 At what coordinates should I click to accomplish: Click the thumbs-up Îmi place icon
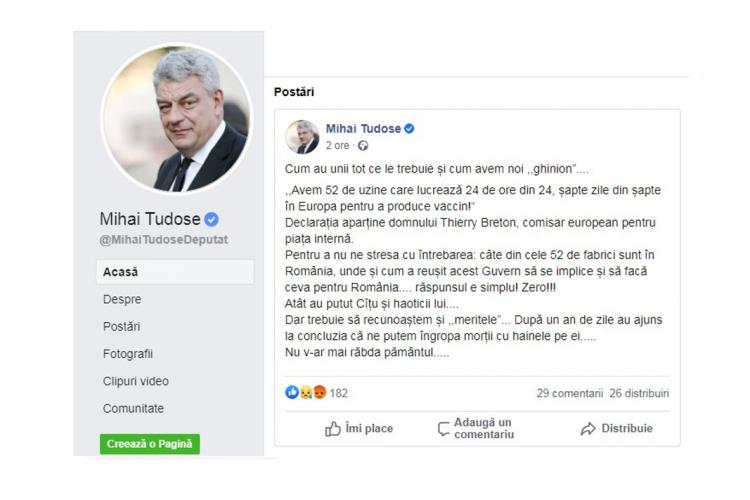click(x=332, y=429)
